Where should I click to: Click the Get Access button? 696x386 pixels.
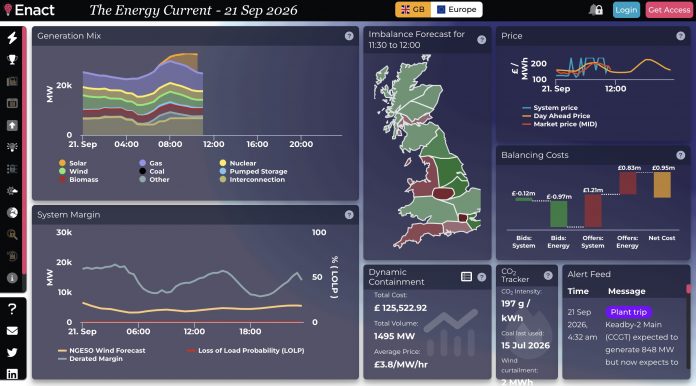click(x=668, y=10)
